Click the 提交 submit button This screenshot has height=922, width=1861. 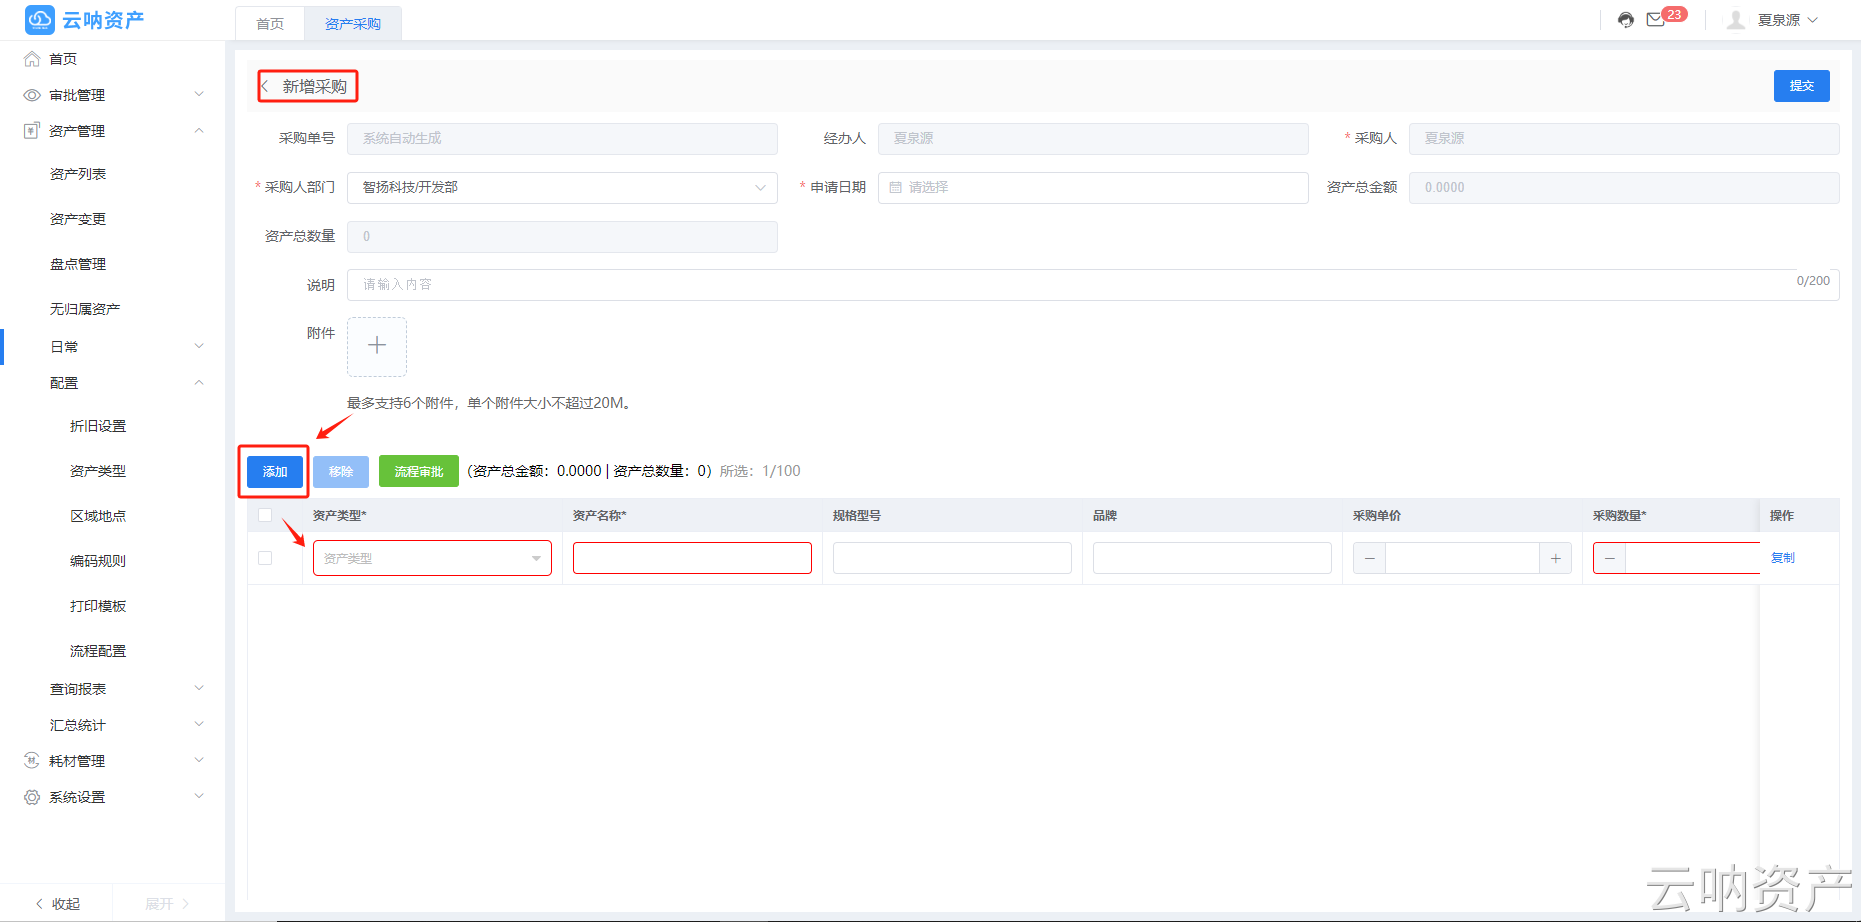(1802, 86)
